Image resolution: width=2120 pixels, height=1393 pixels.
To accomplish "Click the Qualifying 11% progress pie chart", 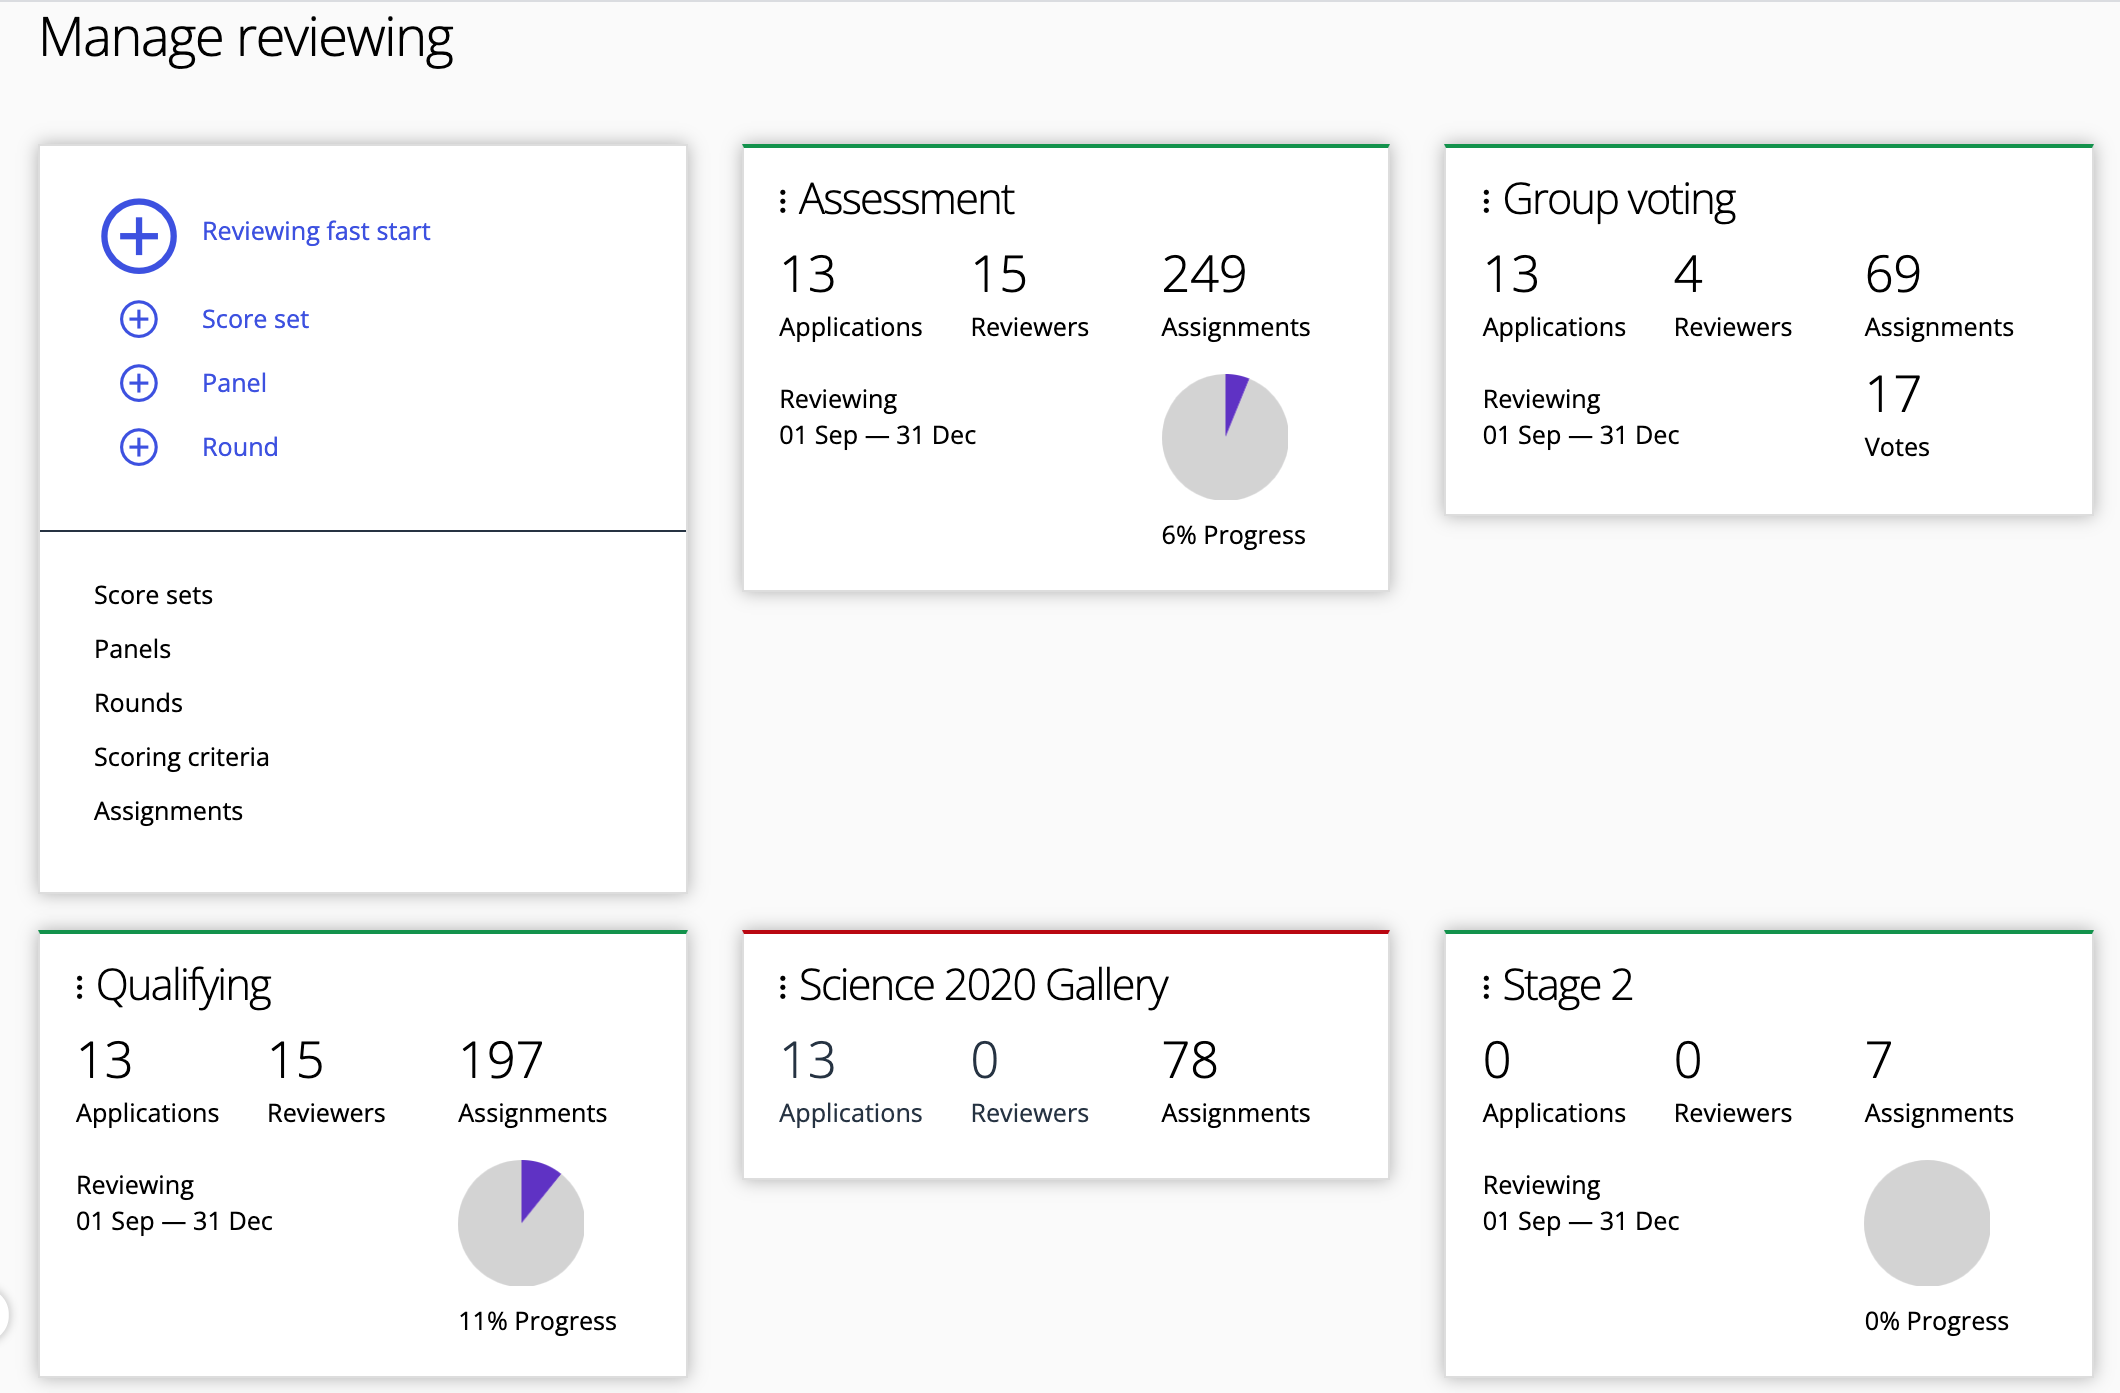I will [x=521, y=1222].
